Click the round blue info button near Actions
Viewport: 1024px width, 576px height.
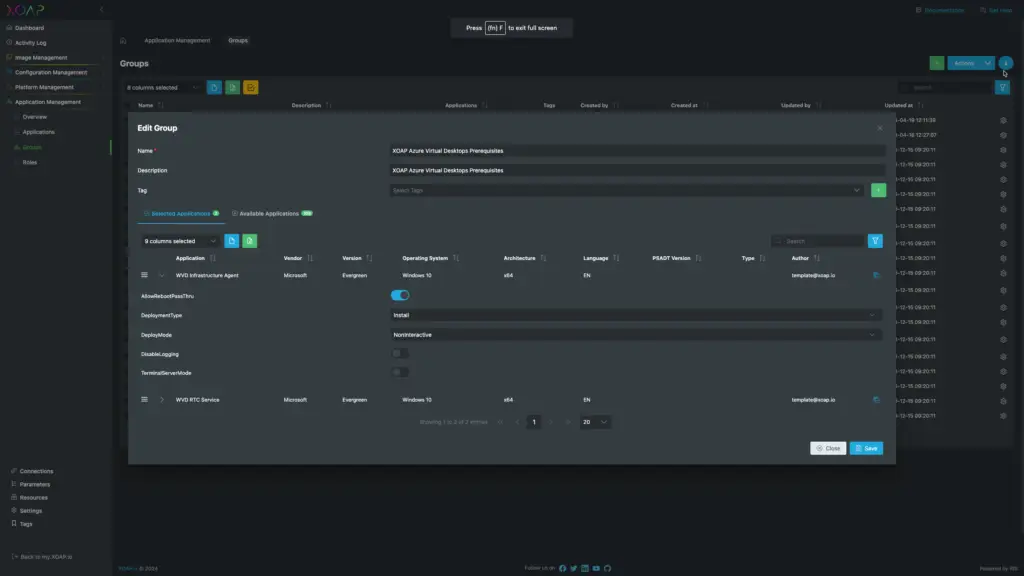pos(1006,63)
